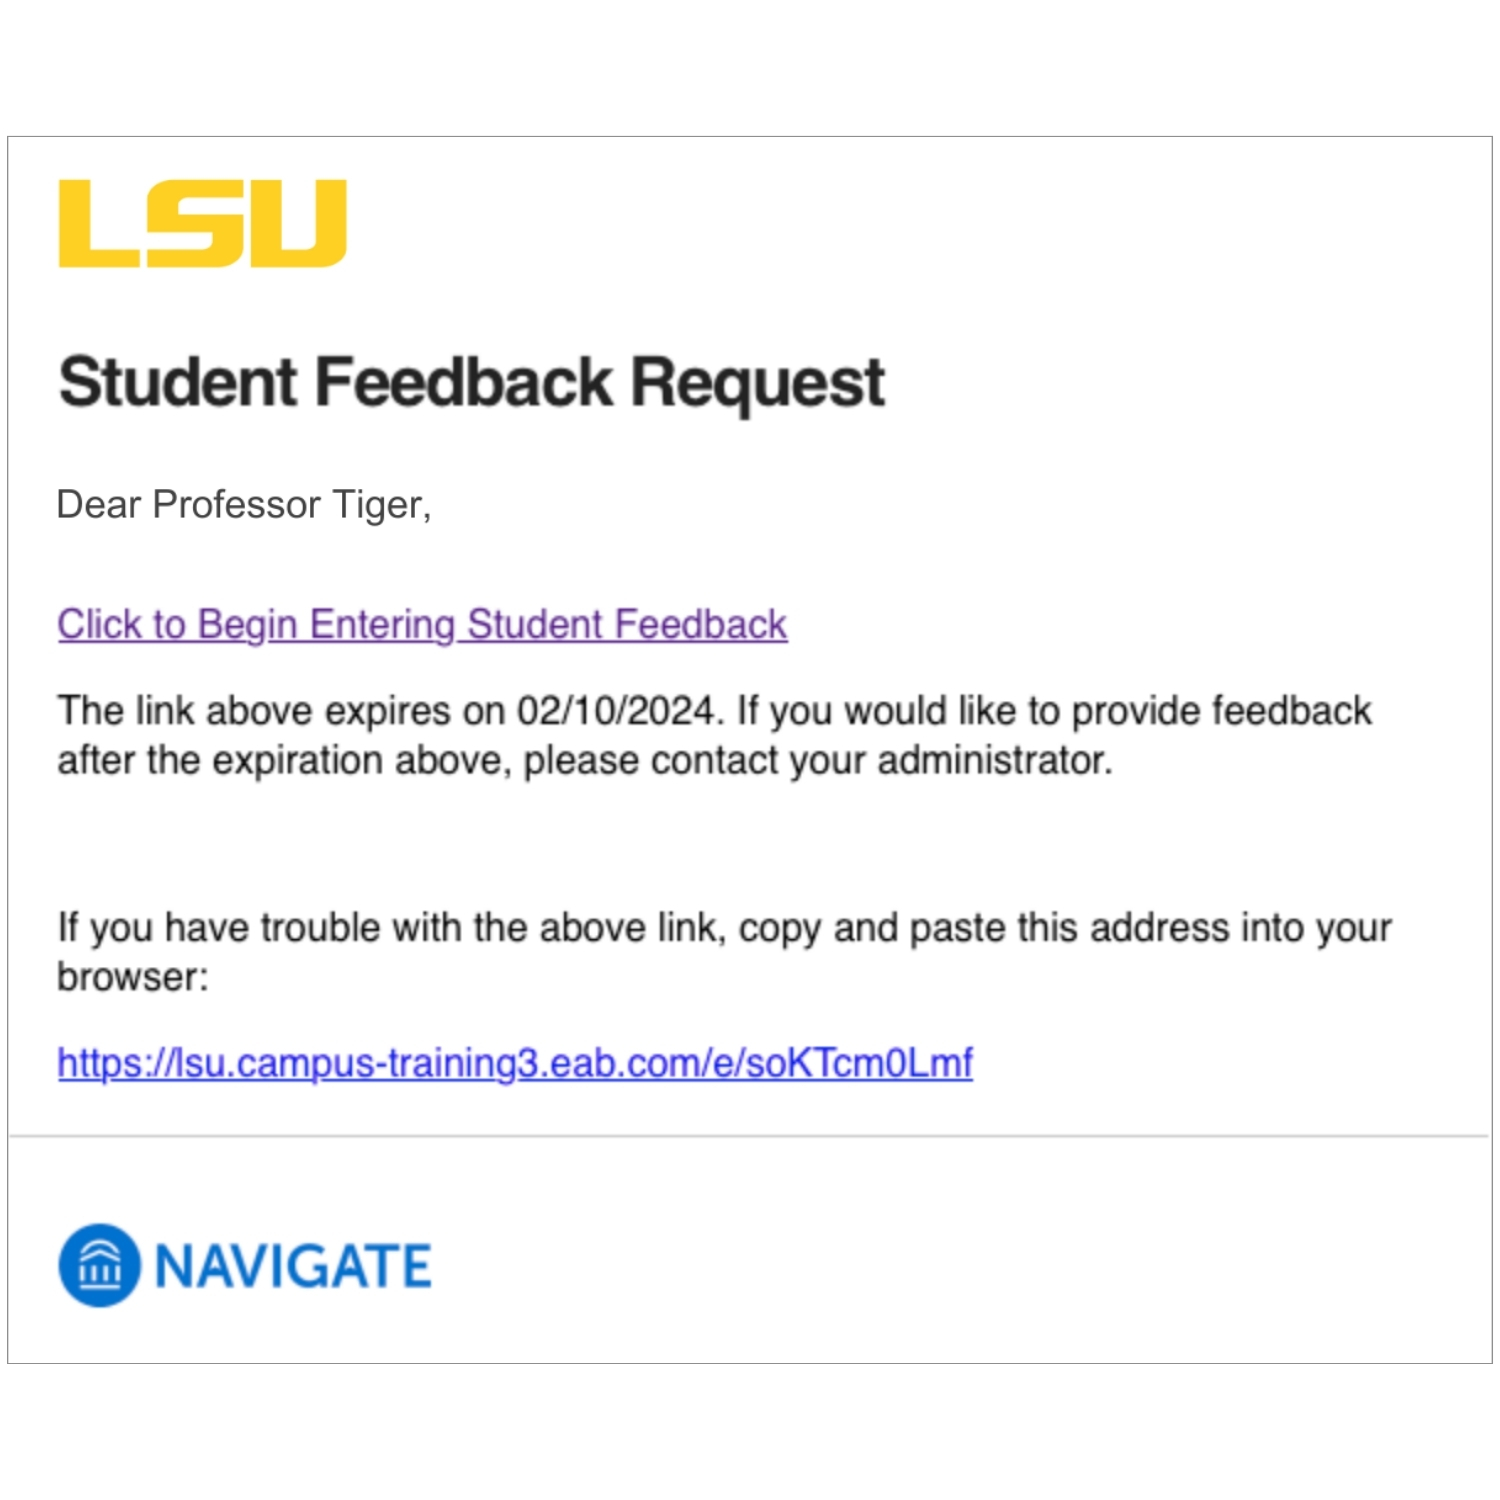Click the word Request in the heading
1500x1500 pixels.
point(757,382)
